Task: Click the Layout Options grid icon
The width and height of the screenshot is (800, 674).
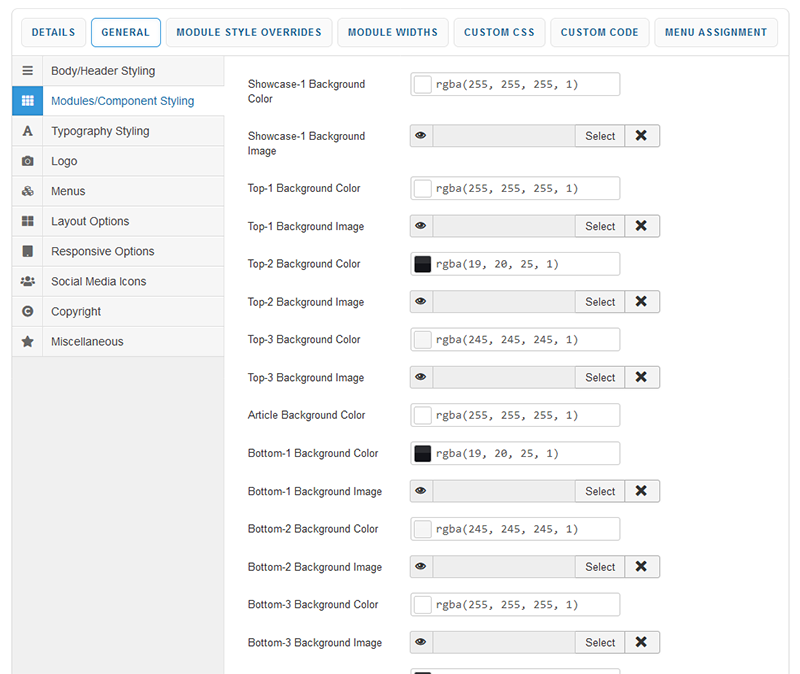Action: (x=27, y=221)
